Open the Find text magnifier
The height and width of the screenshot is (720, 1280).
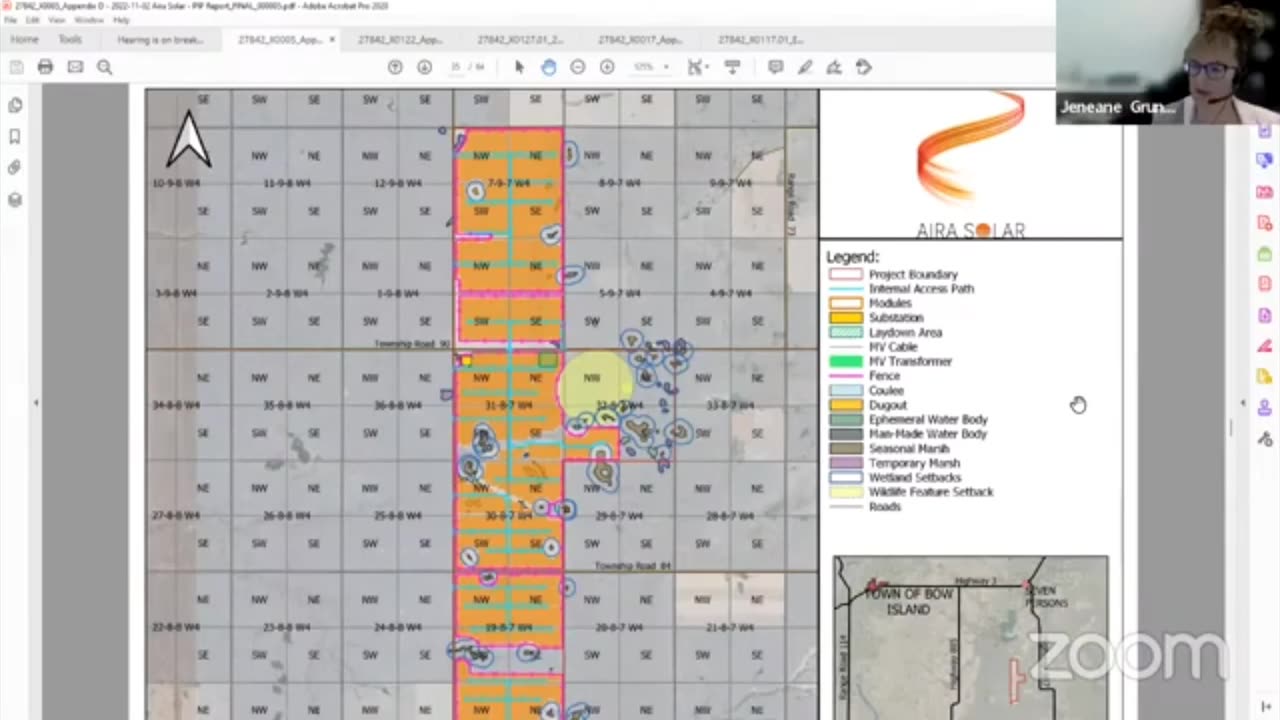[104, 67]
